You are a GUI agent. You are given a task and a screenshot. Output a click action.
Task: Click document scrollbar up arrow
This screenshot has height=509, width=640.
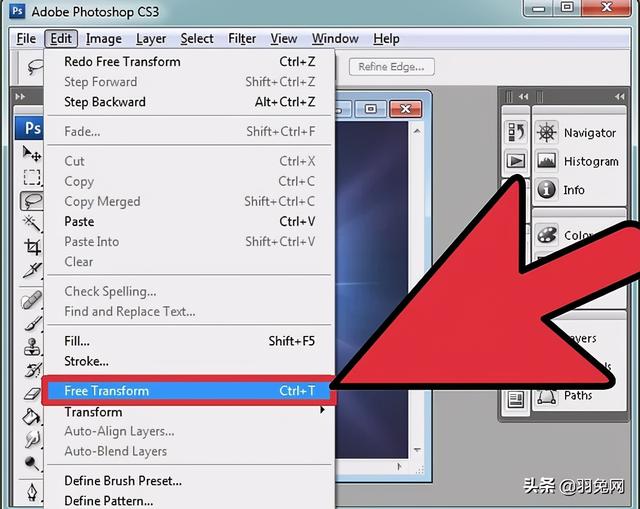click(x=417, y=131)
